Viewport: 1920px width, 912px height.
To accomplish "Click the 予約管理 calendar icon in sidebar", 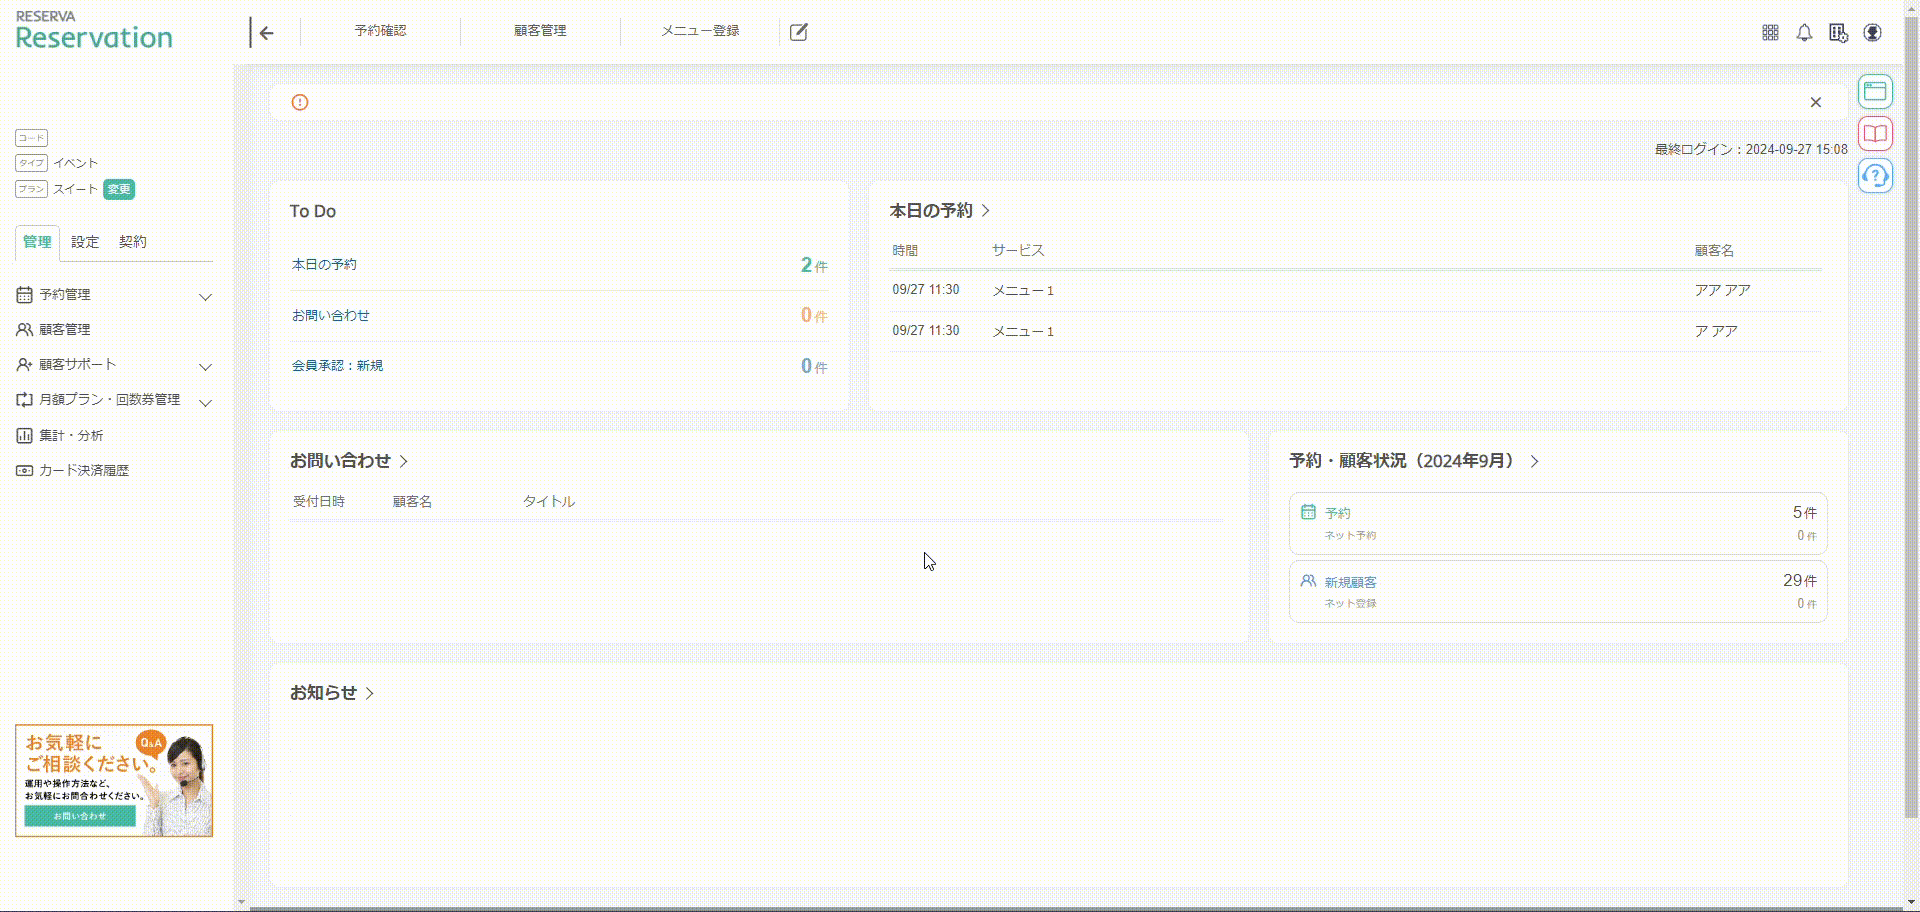I will (24, 295).
